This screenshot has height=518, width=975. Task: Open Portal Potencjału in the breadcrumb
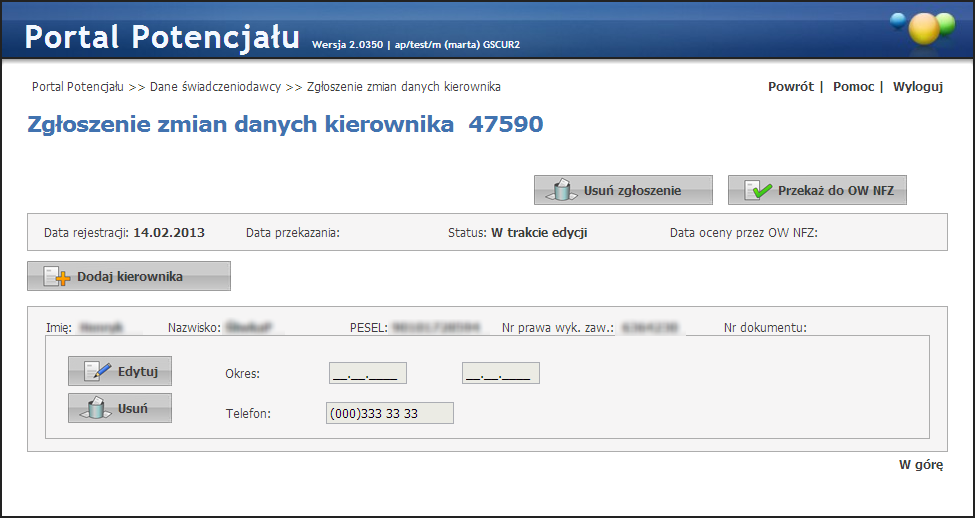pyautogui.click(x=78, y=87)
